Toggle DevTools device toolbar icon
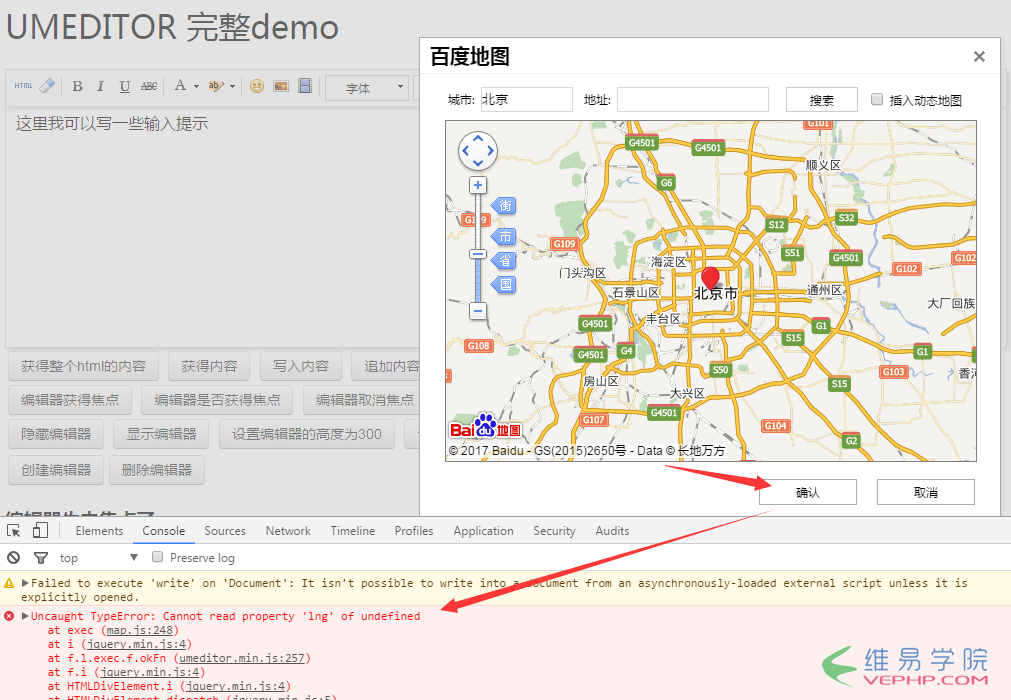This screenshot has height=700, width=1011. (40, 530)
